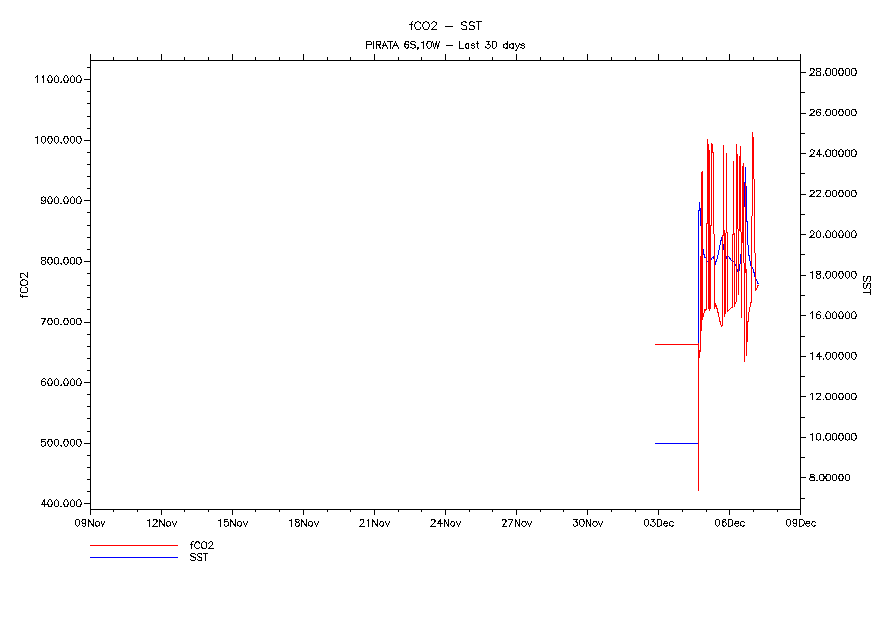Click the red horizontal segment at 500 level
Image resolution: width=891 pixels, height=630 pixels.
pyautogui.click(x=676, y=443)
